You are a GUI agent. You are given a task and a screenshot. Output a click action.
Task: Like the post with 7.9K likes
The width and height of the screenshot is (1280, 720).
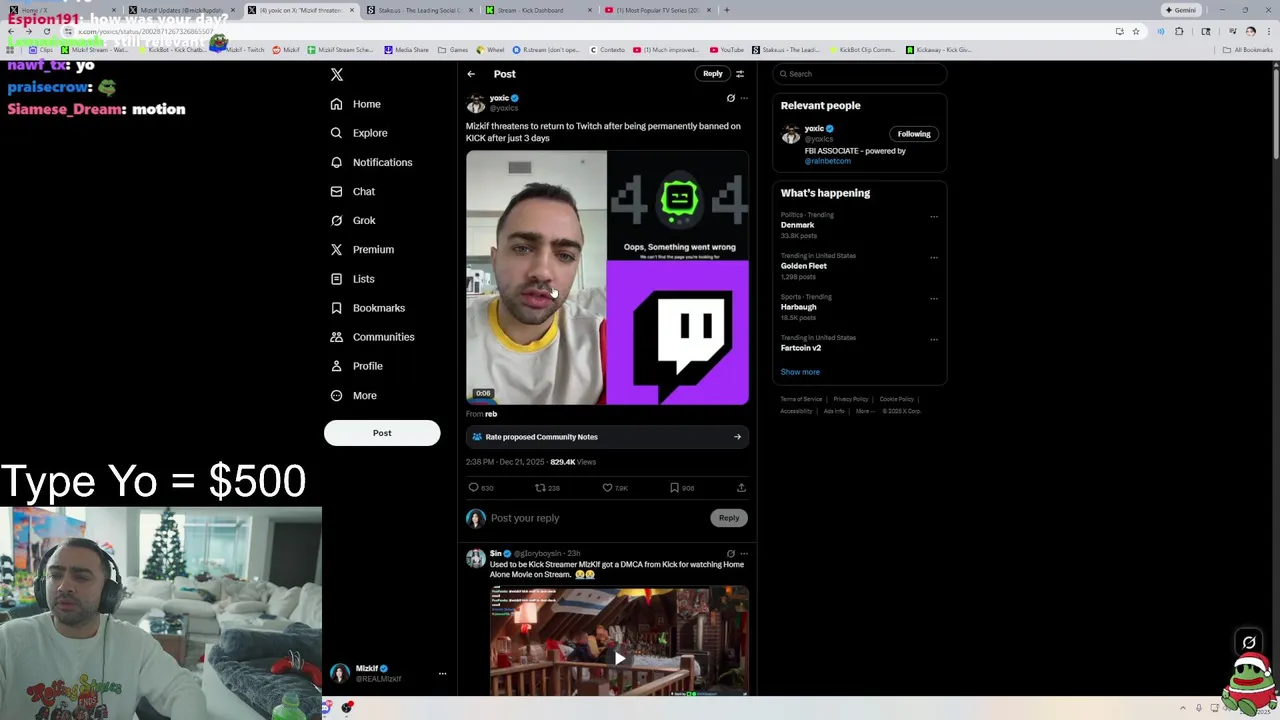pyautogui.click(x=607, y=488)
